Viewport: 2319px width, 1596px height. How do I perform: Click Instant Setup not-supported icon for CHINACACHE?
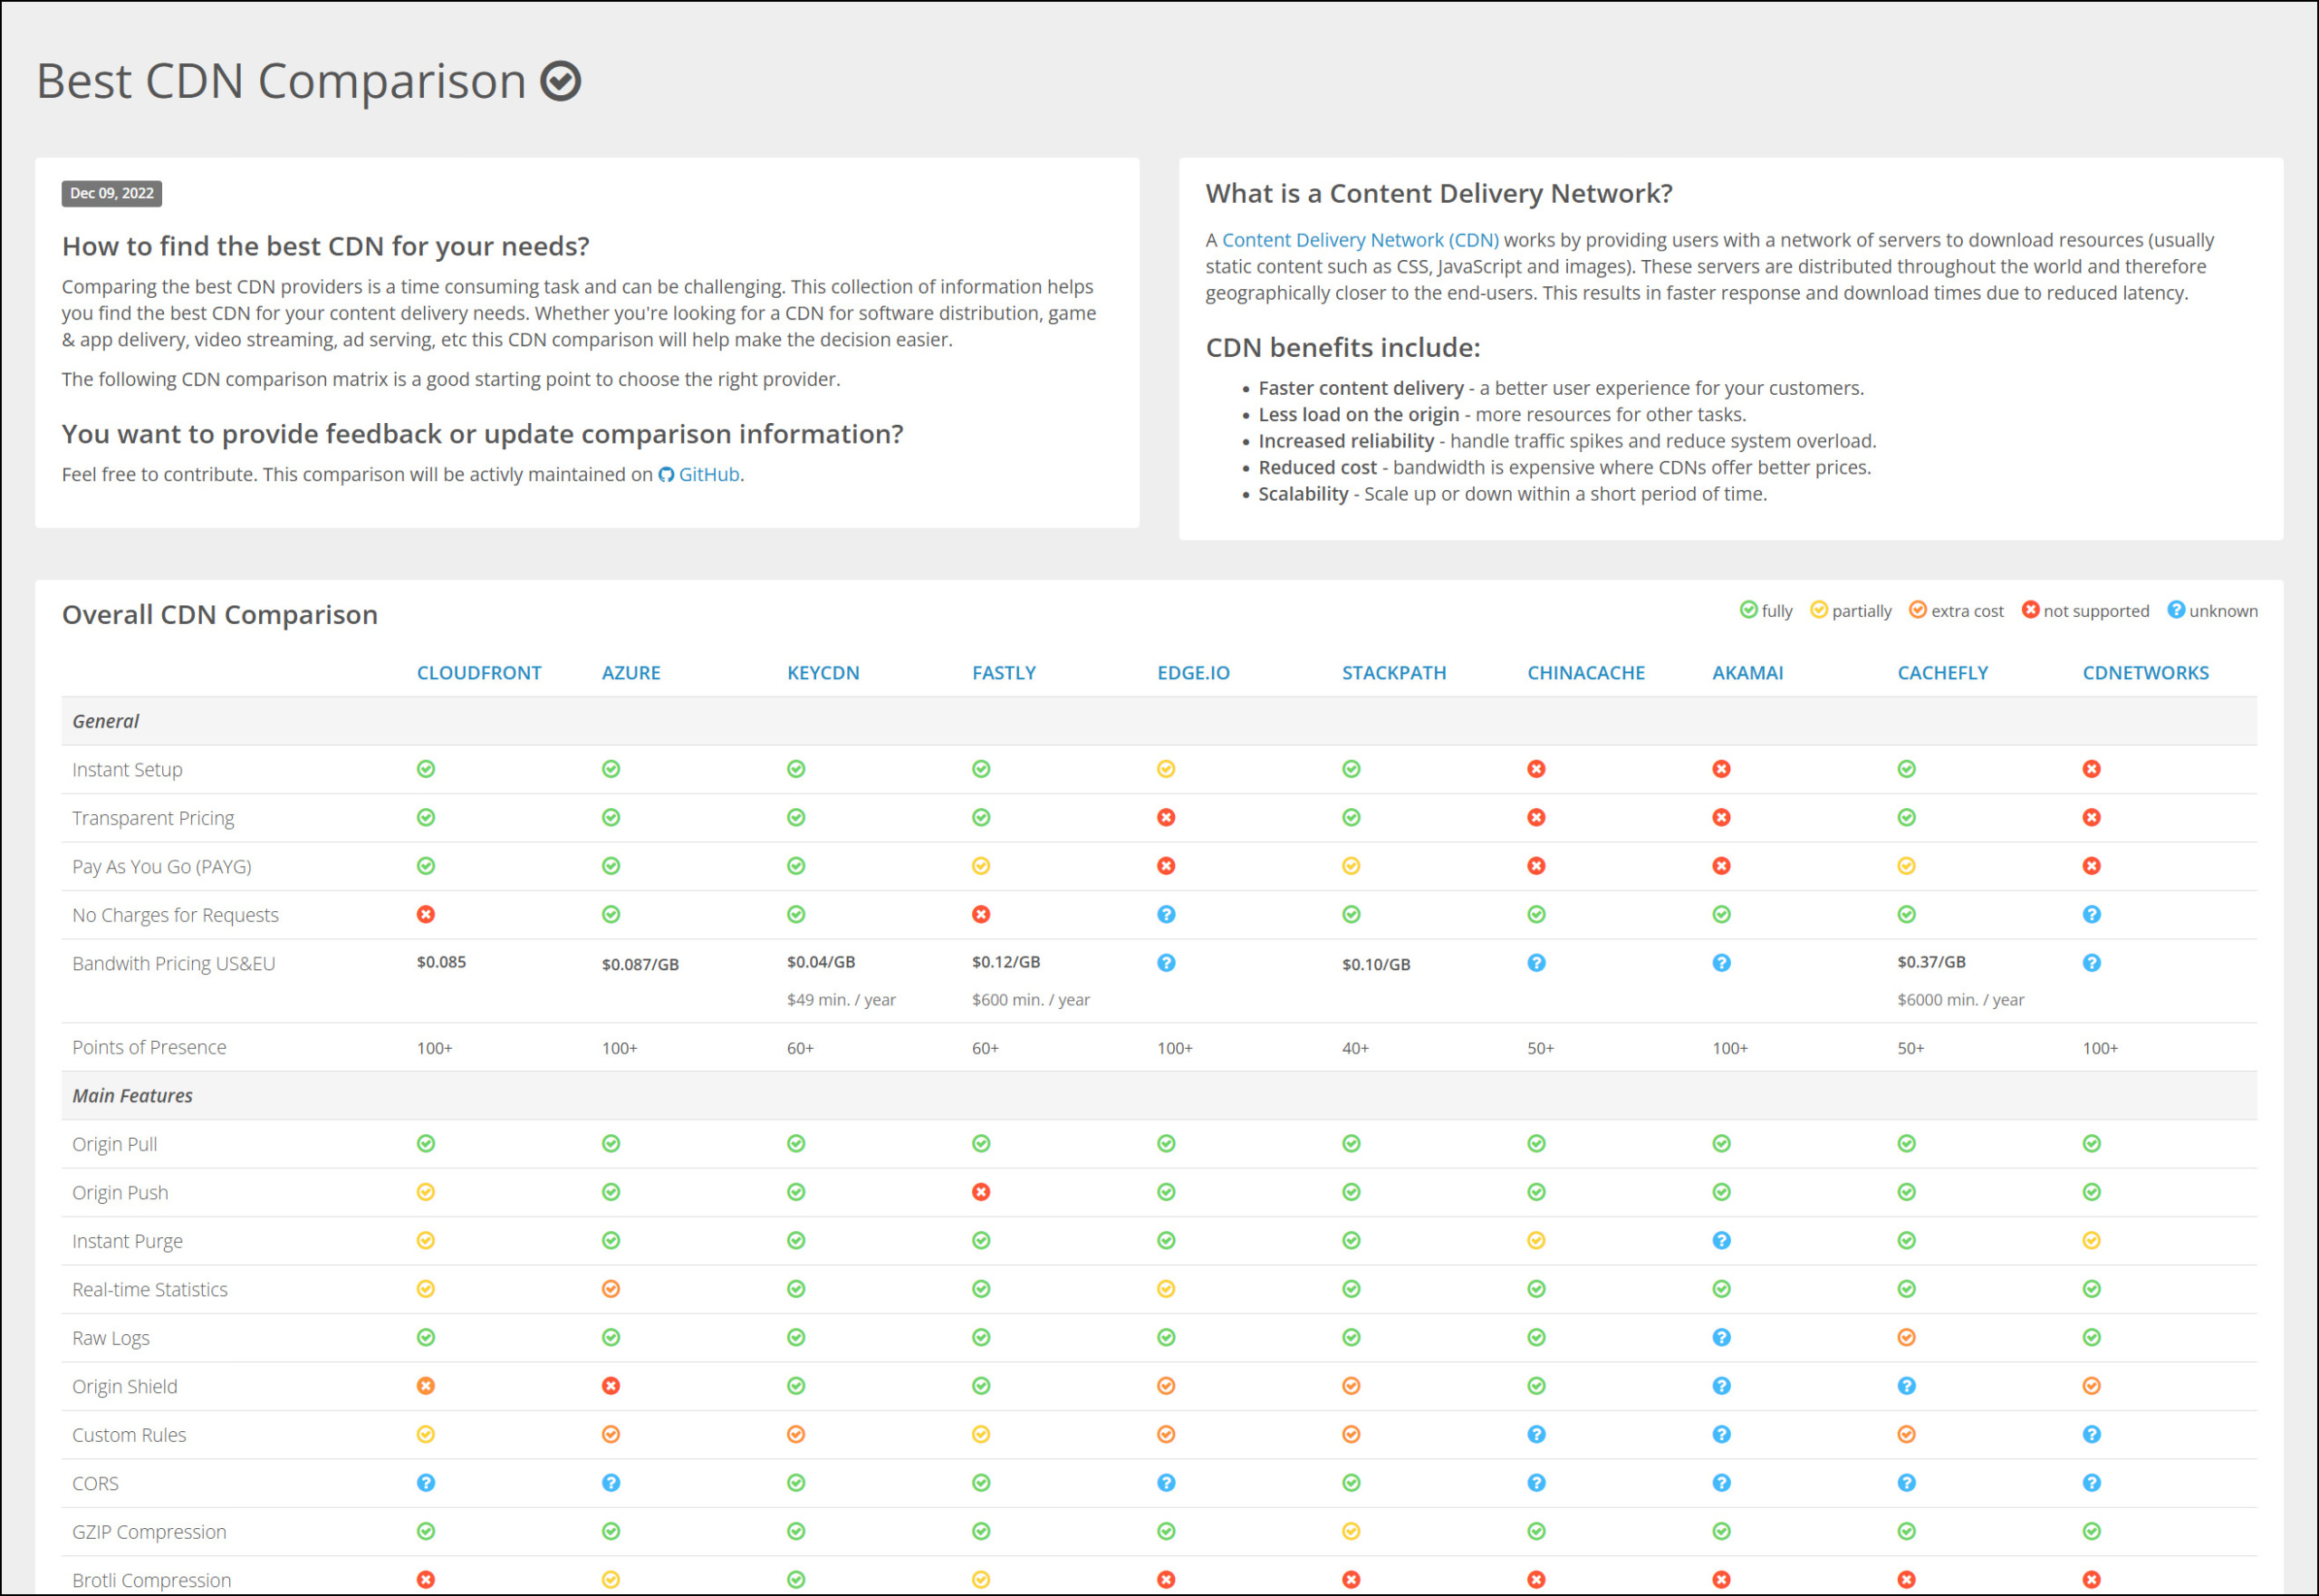click(x=1536, y=769)
